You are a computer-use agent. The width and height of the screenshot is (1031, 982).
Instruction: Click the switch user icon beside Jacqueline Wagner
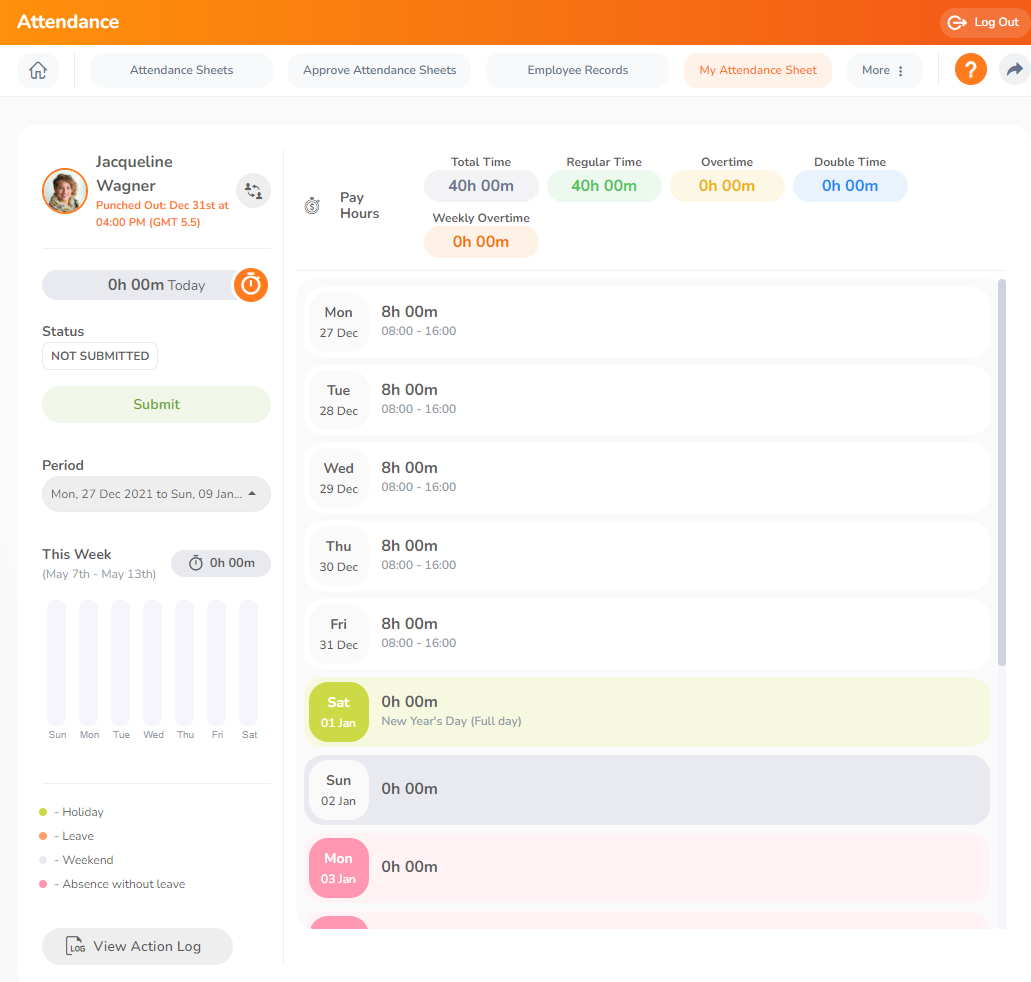point(253,190)
